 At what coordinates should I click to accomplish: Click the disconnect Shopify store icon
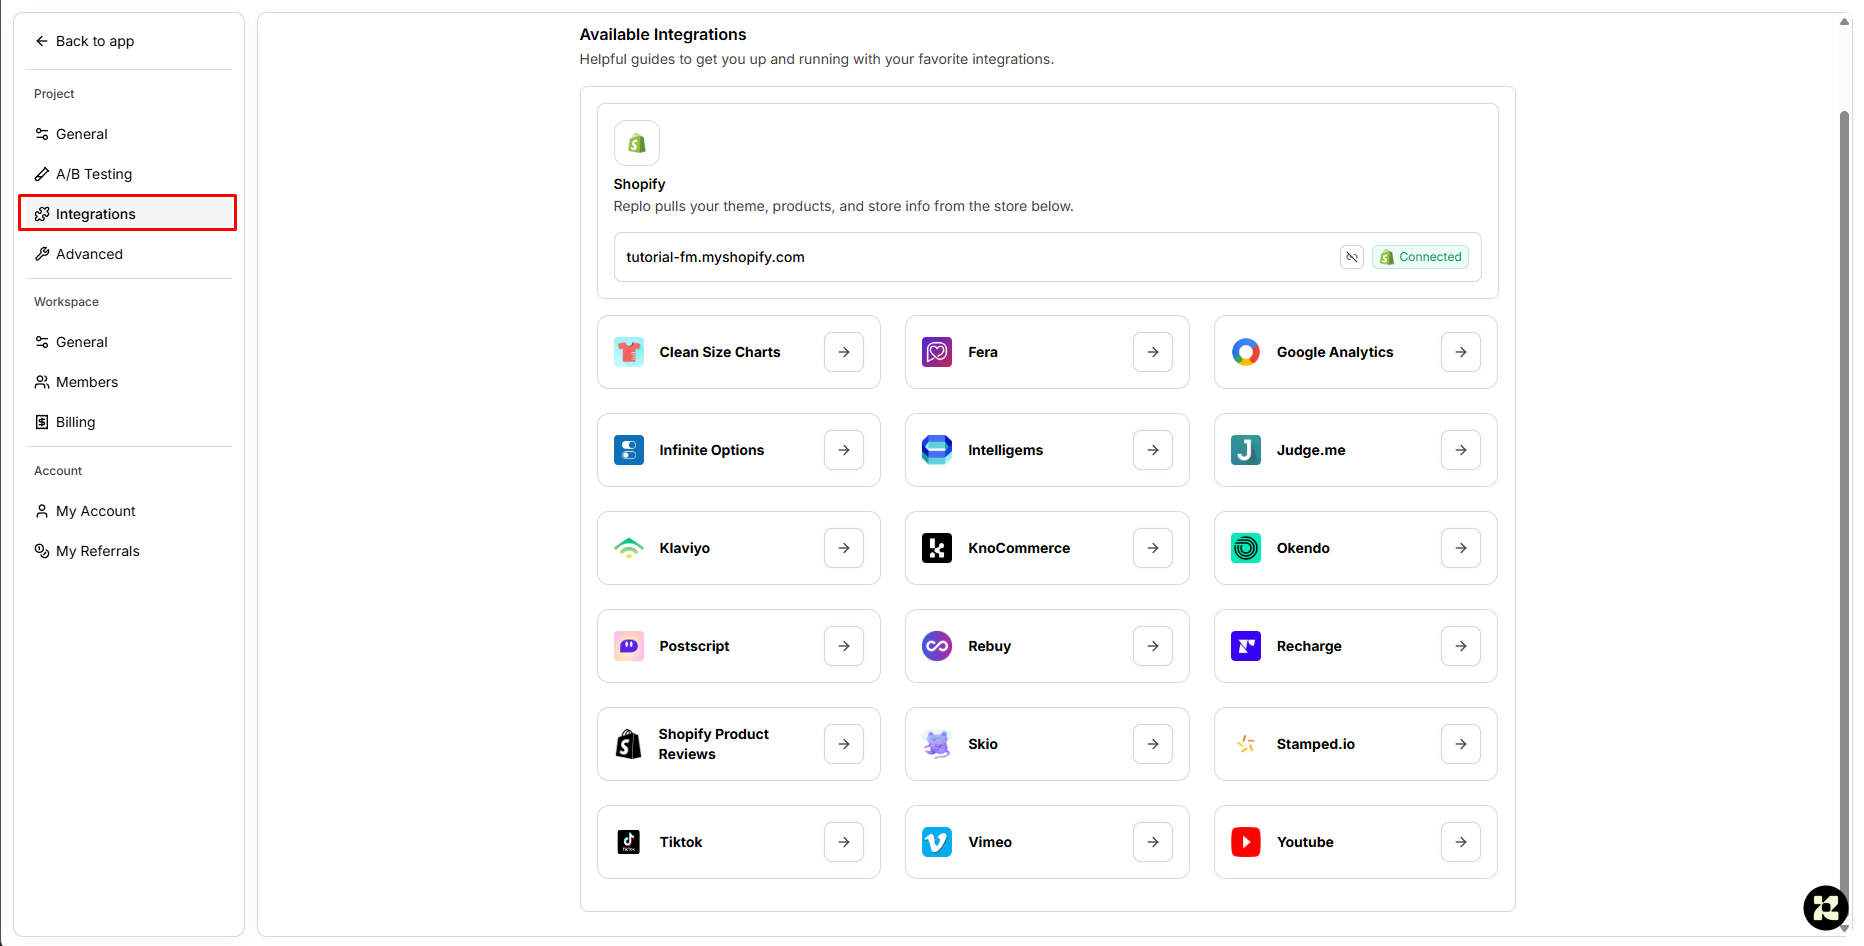click(1352, 257)
